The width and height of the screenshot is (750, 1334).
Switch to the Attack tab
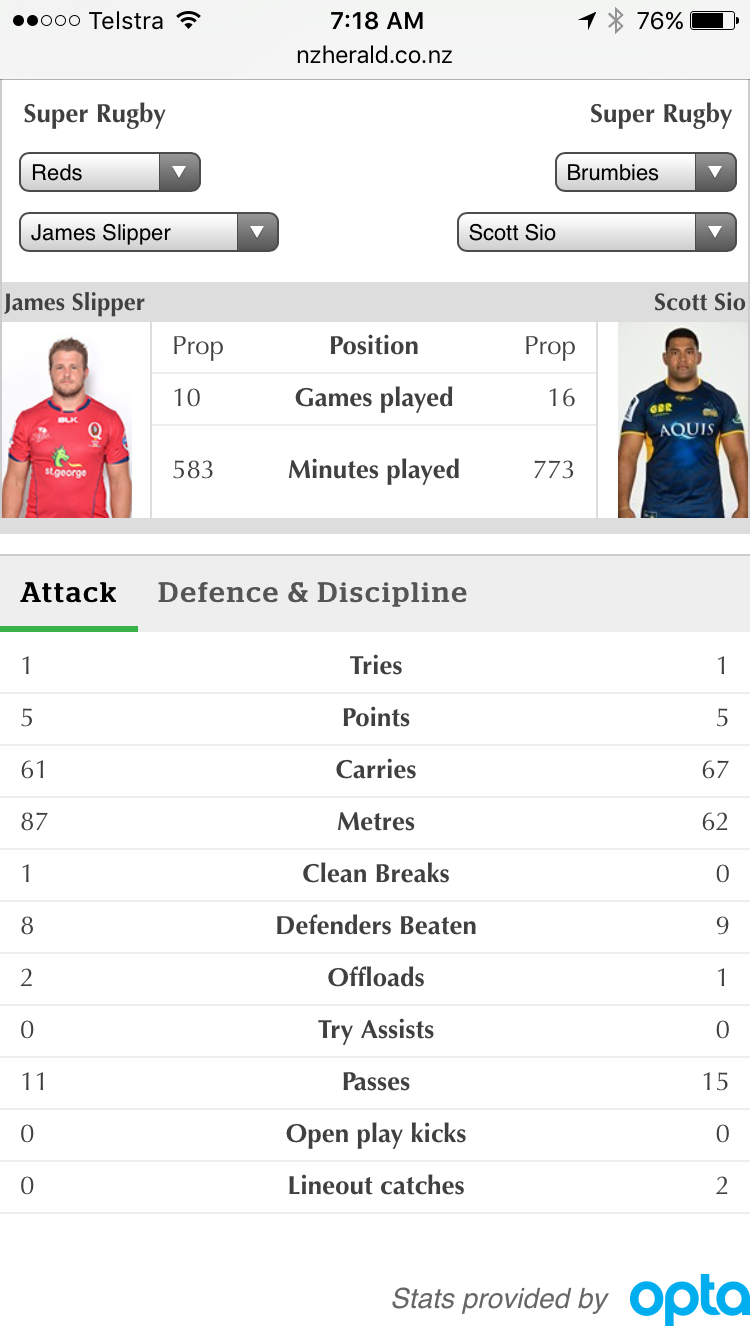[69, 593]
